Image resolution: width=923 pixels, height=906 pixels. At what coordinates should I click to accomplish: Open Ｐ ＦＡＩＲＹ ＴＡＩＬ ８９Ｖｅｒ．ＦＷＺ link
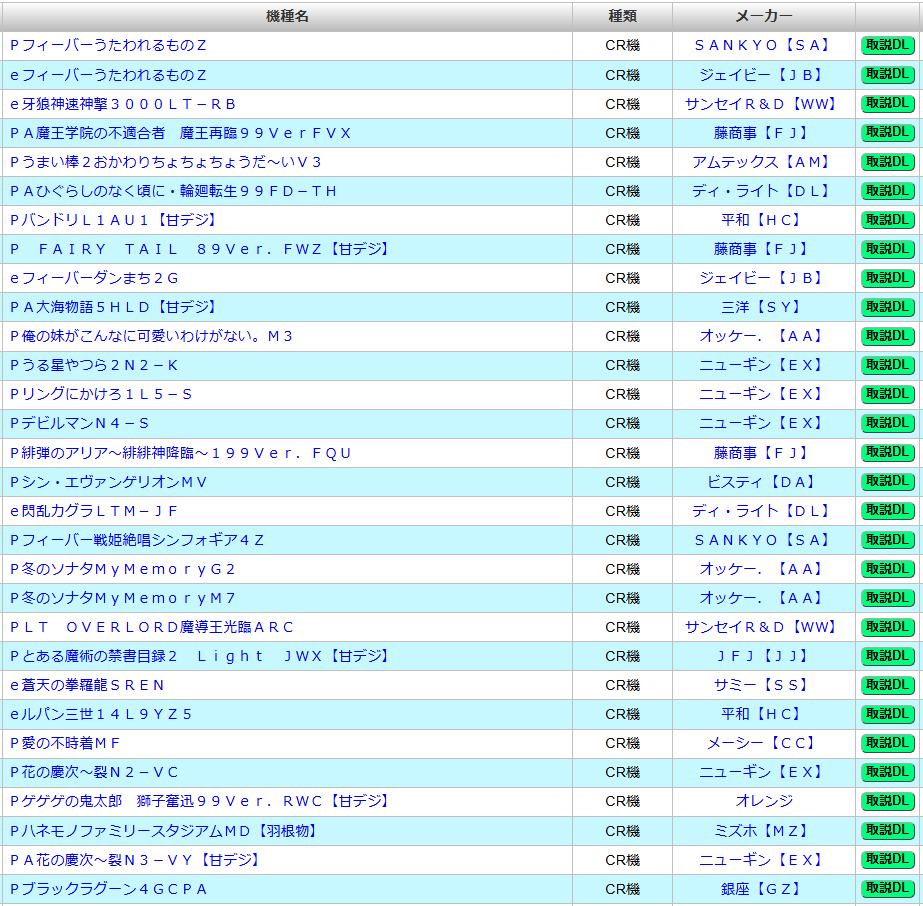click(201, 249)
